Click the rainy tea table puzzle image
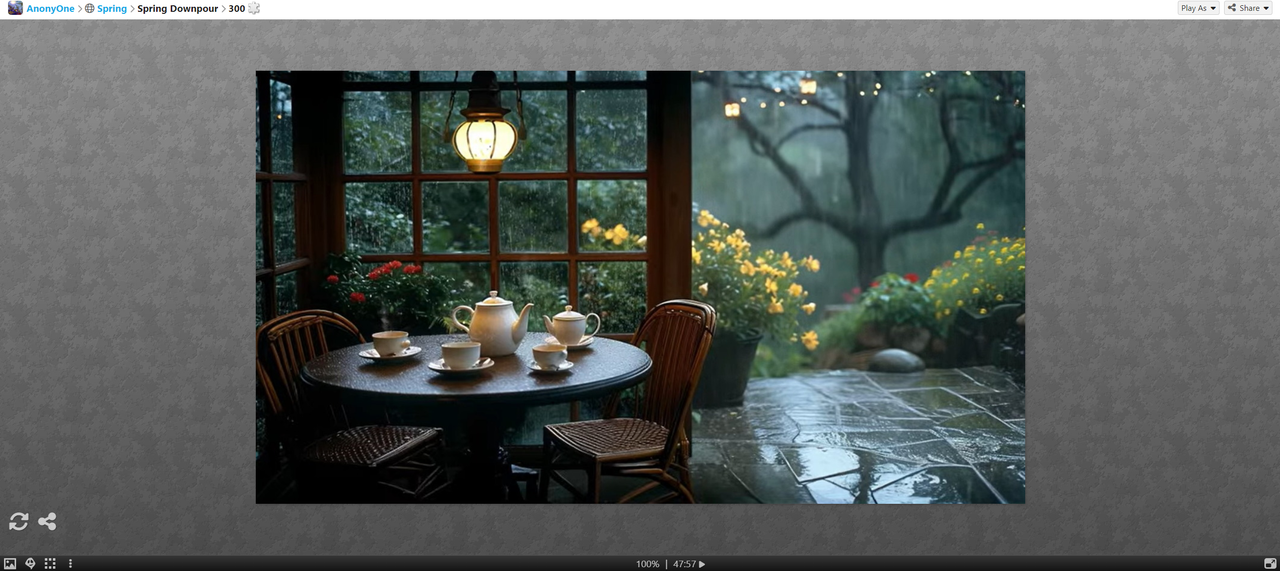This screenshot has width=1280, height=571. coord(640,287)
